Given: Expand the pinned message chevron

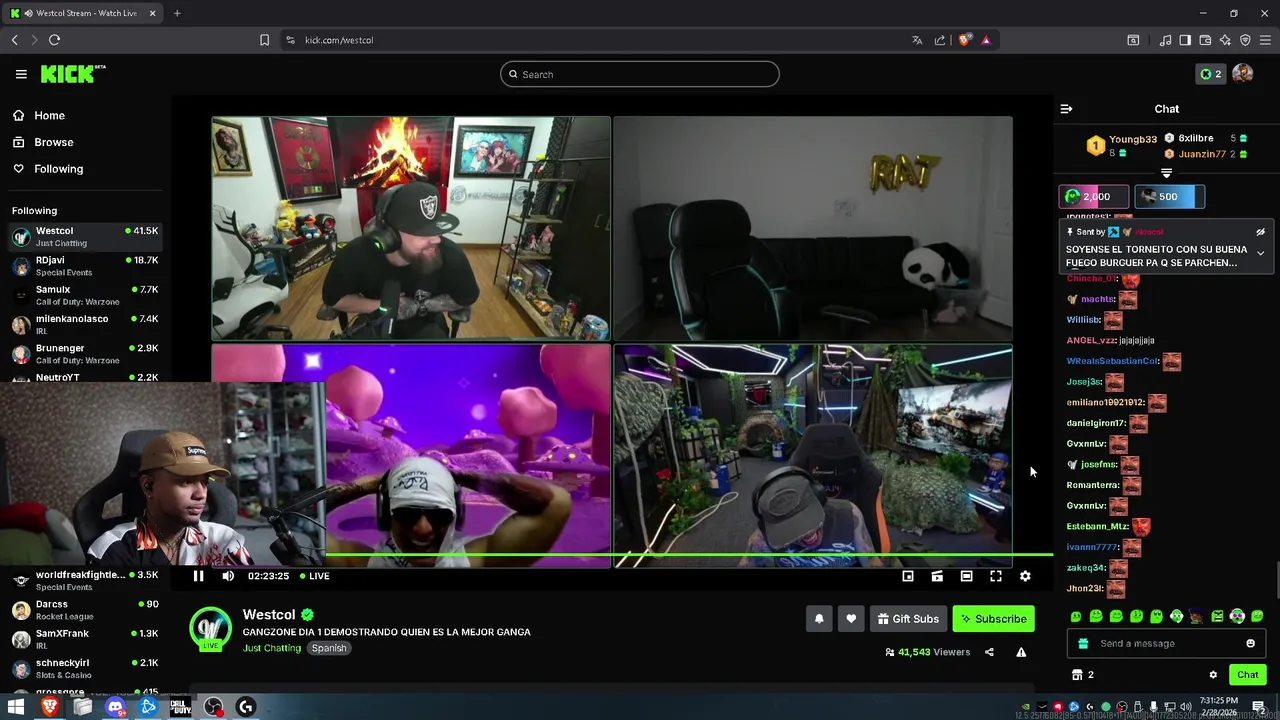Looking at the screenshot, I should coord(1260,253).
